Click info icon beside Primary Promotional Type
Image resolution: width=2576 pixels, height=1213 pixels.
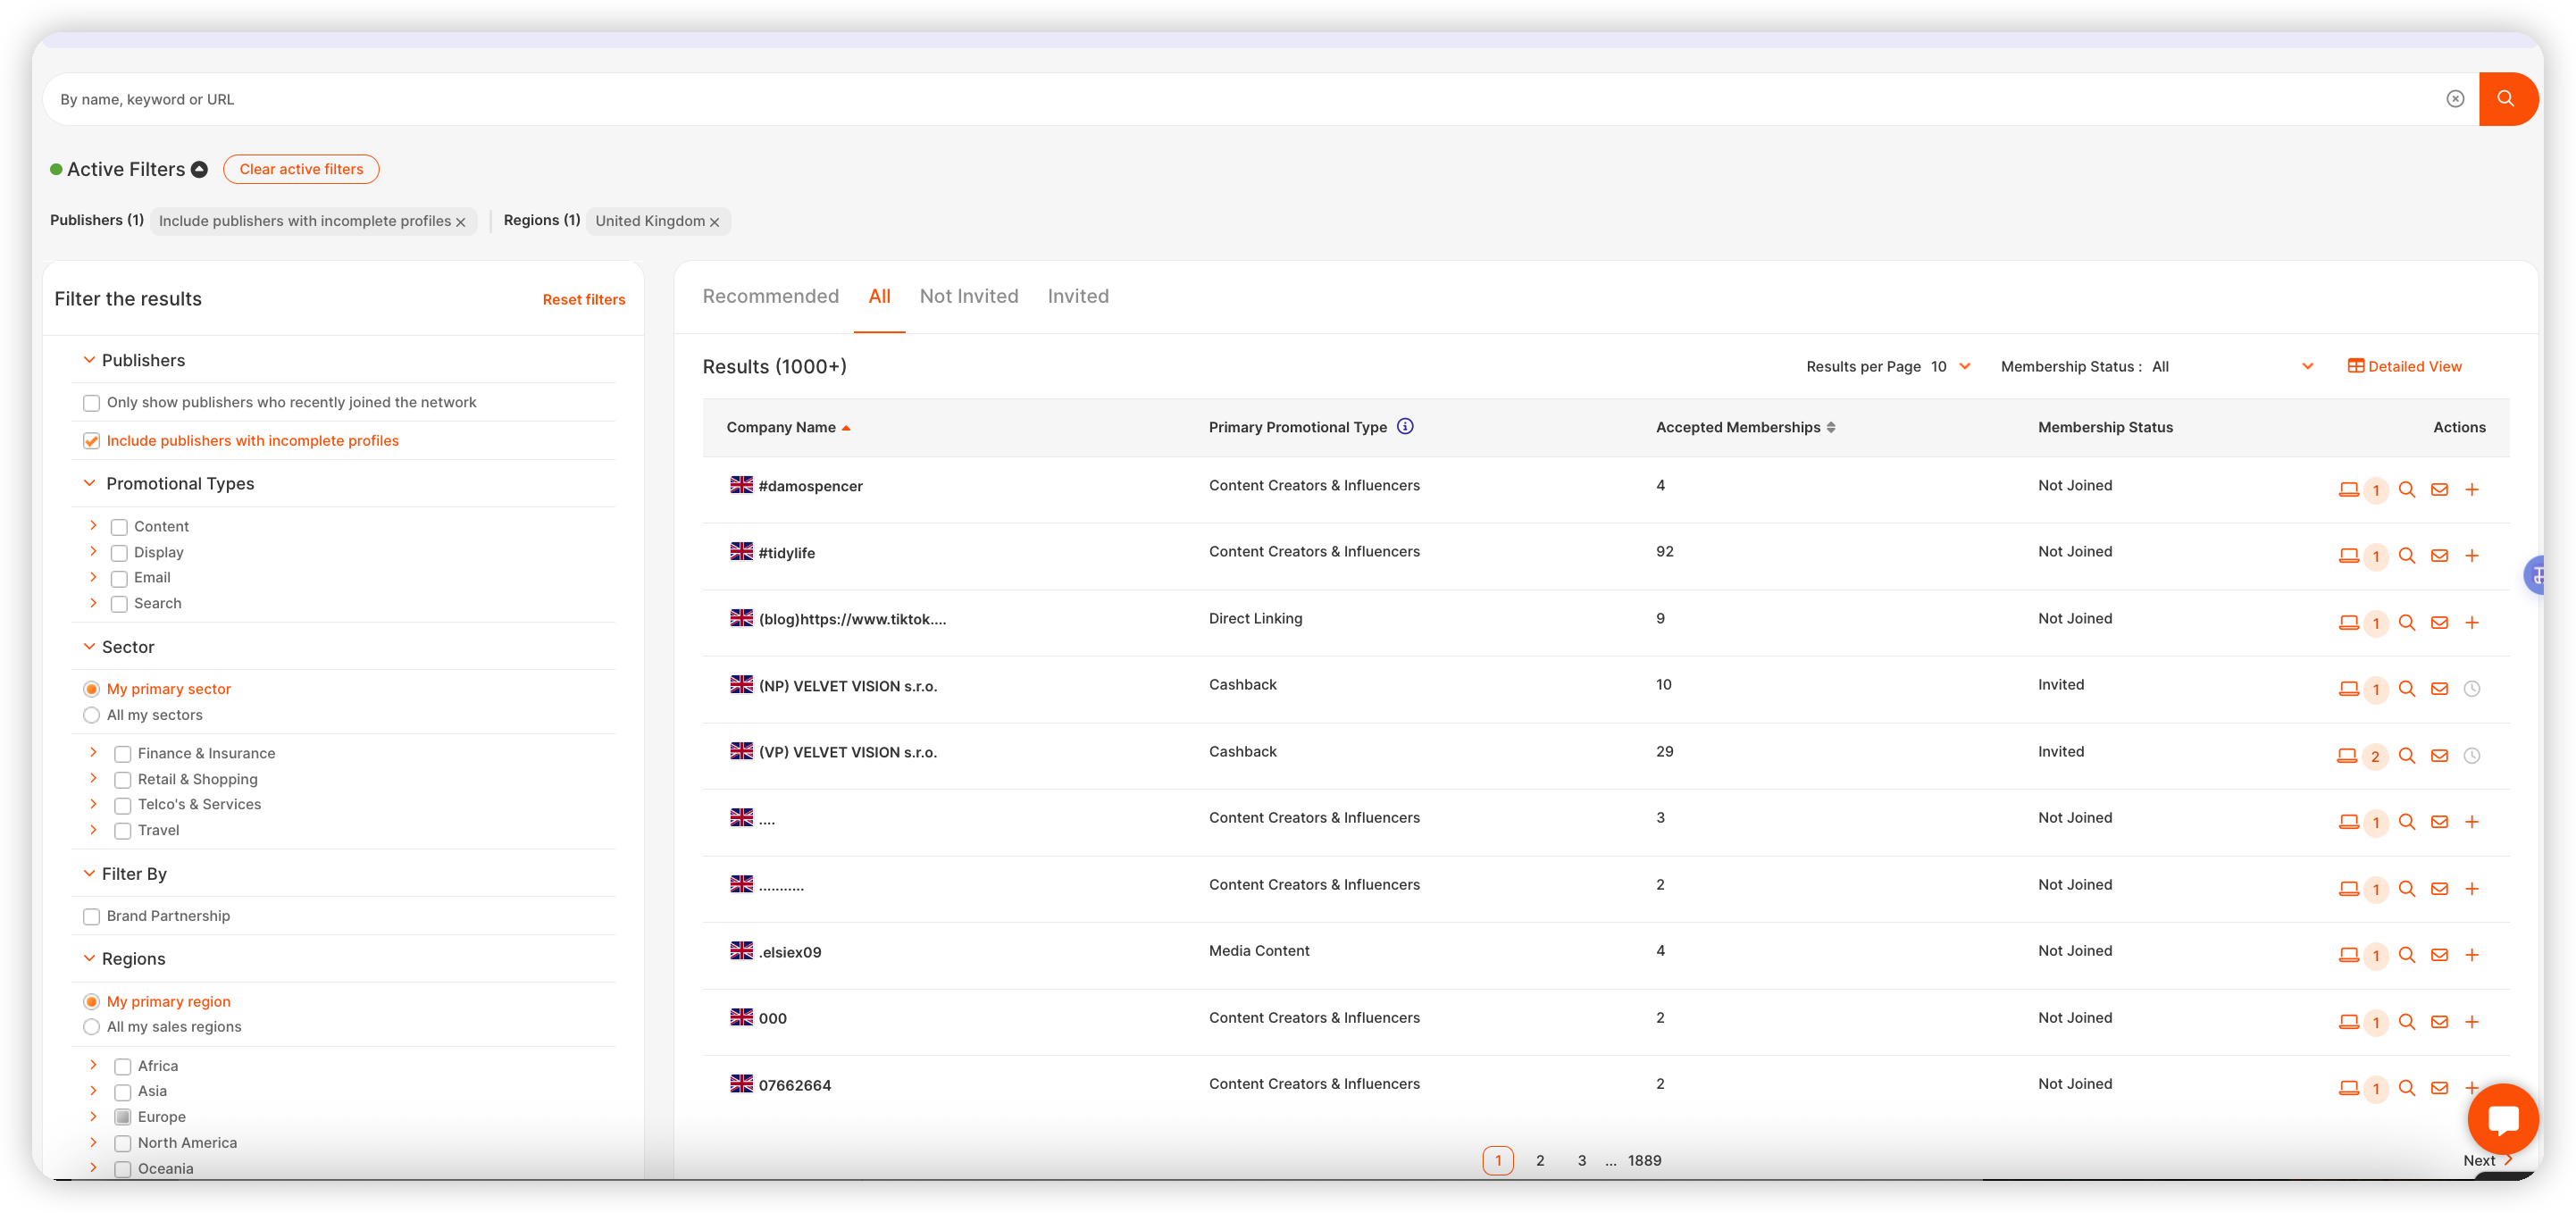click(1404, 427)
